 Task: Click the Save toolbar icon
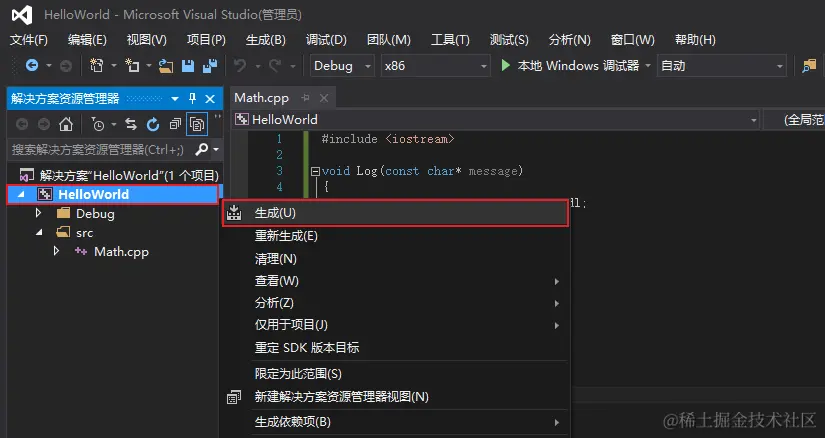(x=188, y=65)
